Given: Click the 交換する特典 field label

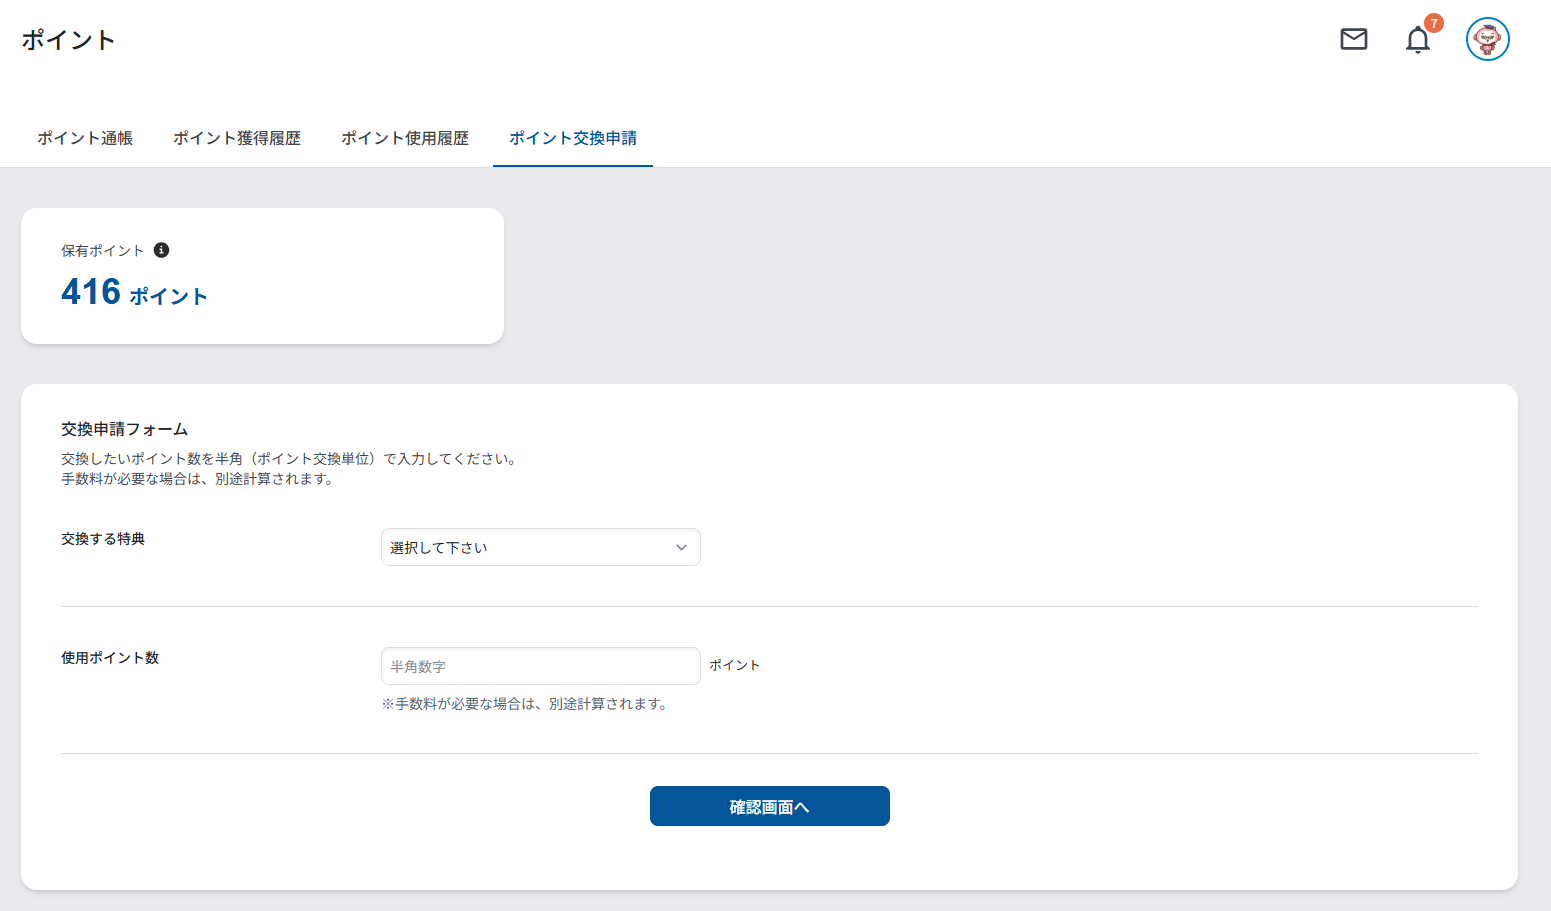Looking at the screenshot, I should [x=103, y=539].
